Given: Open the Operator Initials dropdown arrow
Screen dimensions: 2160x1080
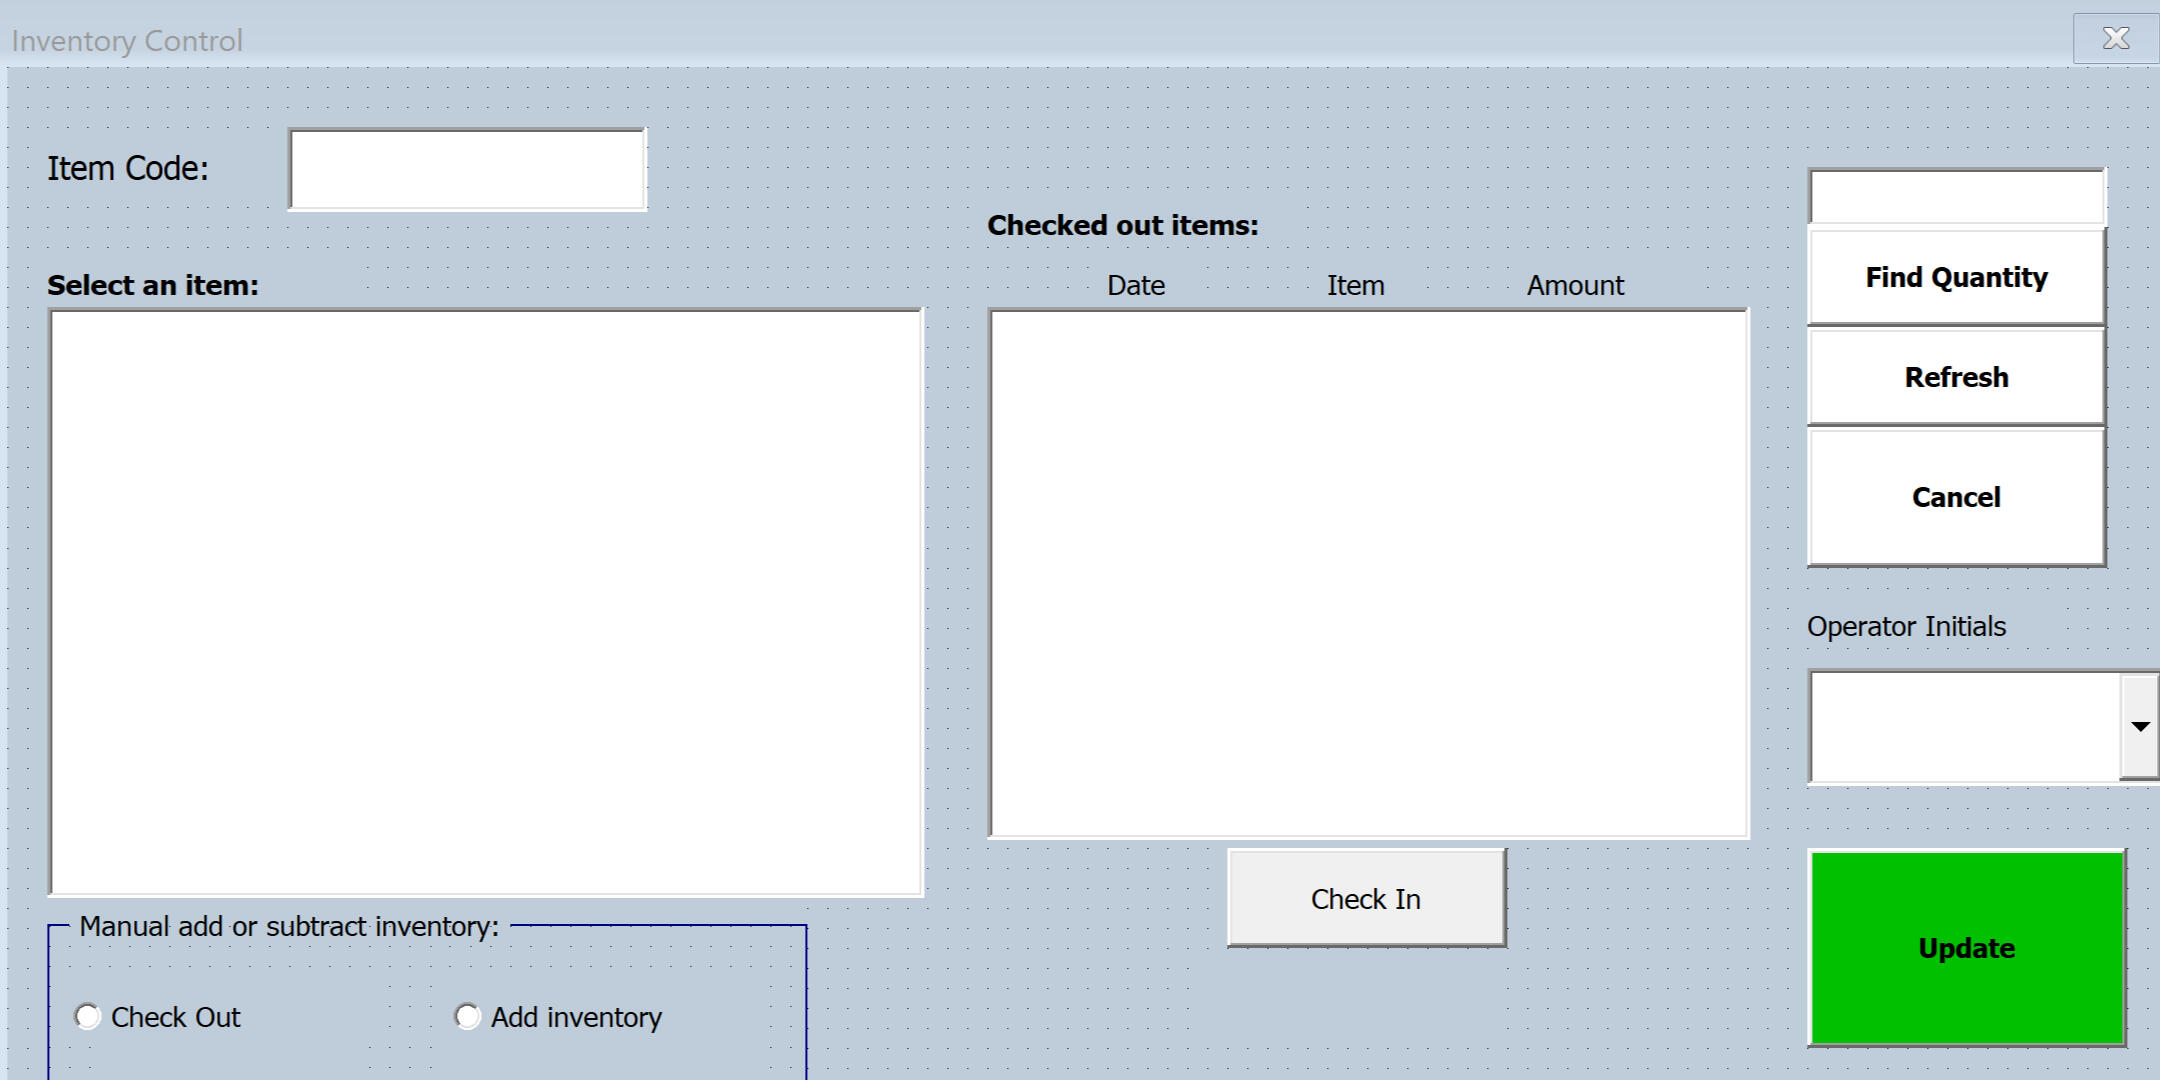Looking at the screenshot, I should [2139, 727].
